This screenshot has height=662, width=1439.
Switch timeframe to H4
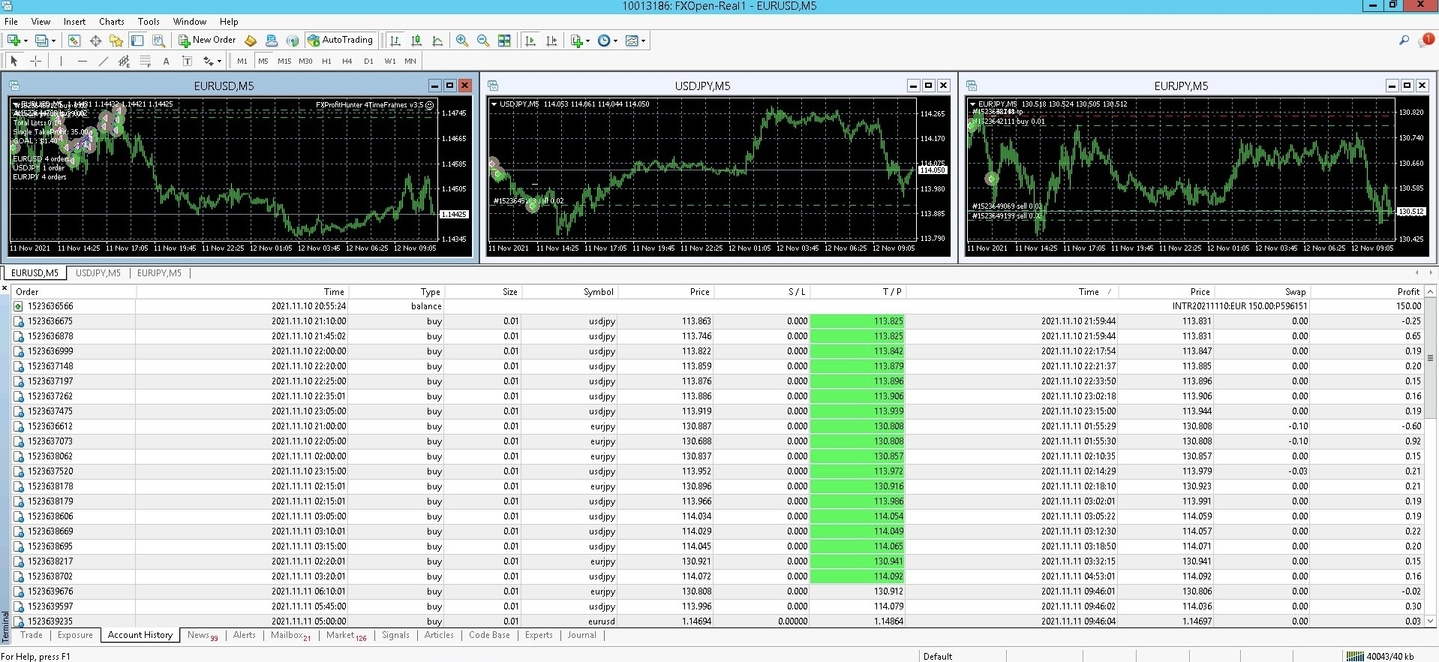pyautogui.click(x=347, y=61)
